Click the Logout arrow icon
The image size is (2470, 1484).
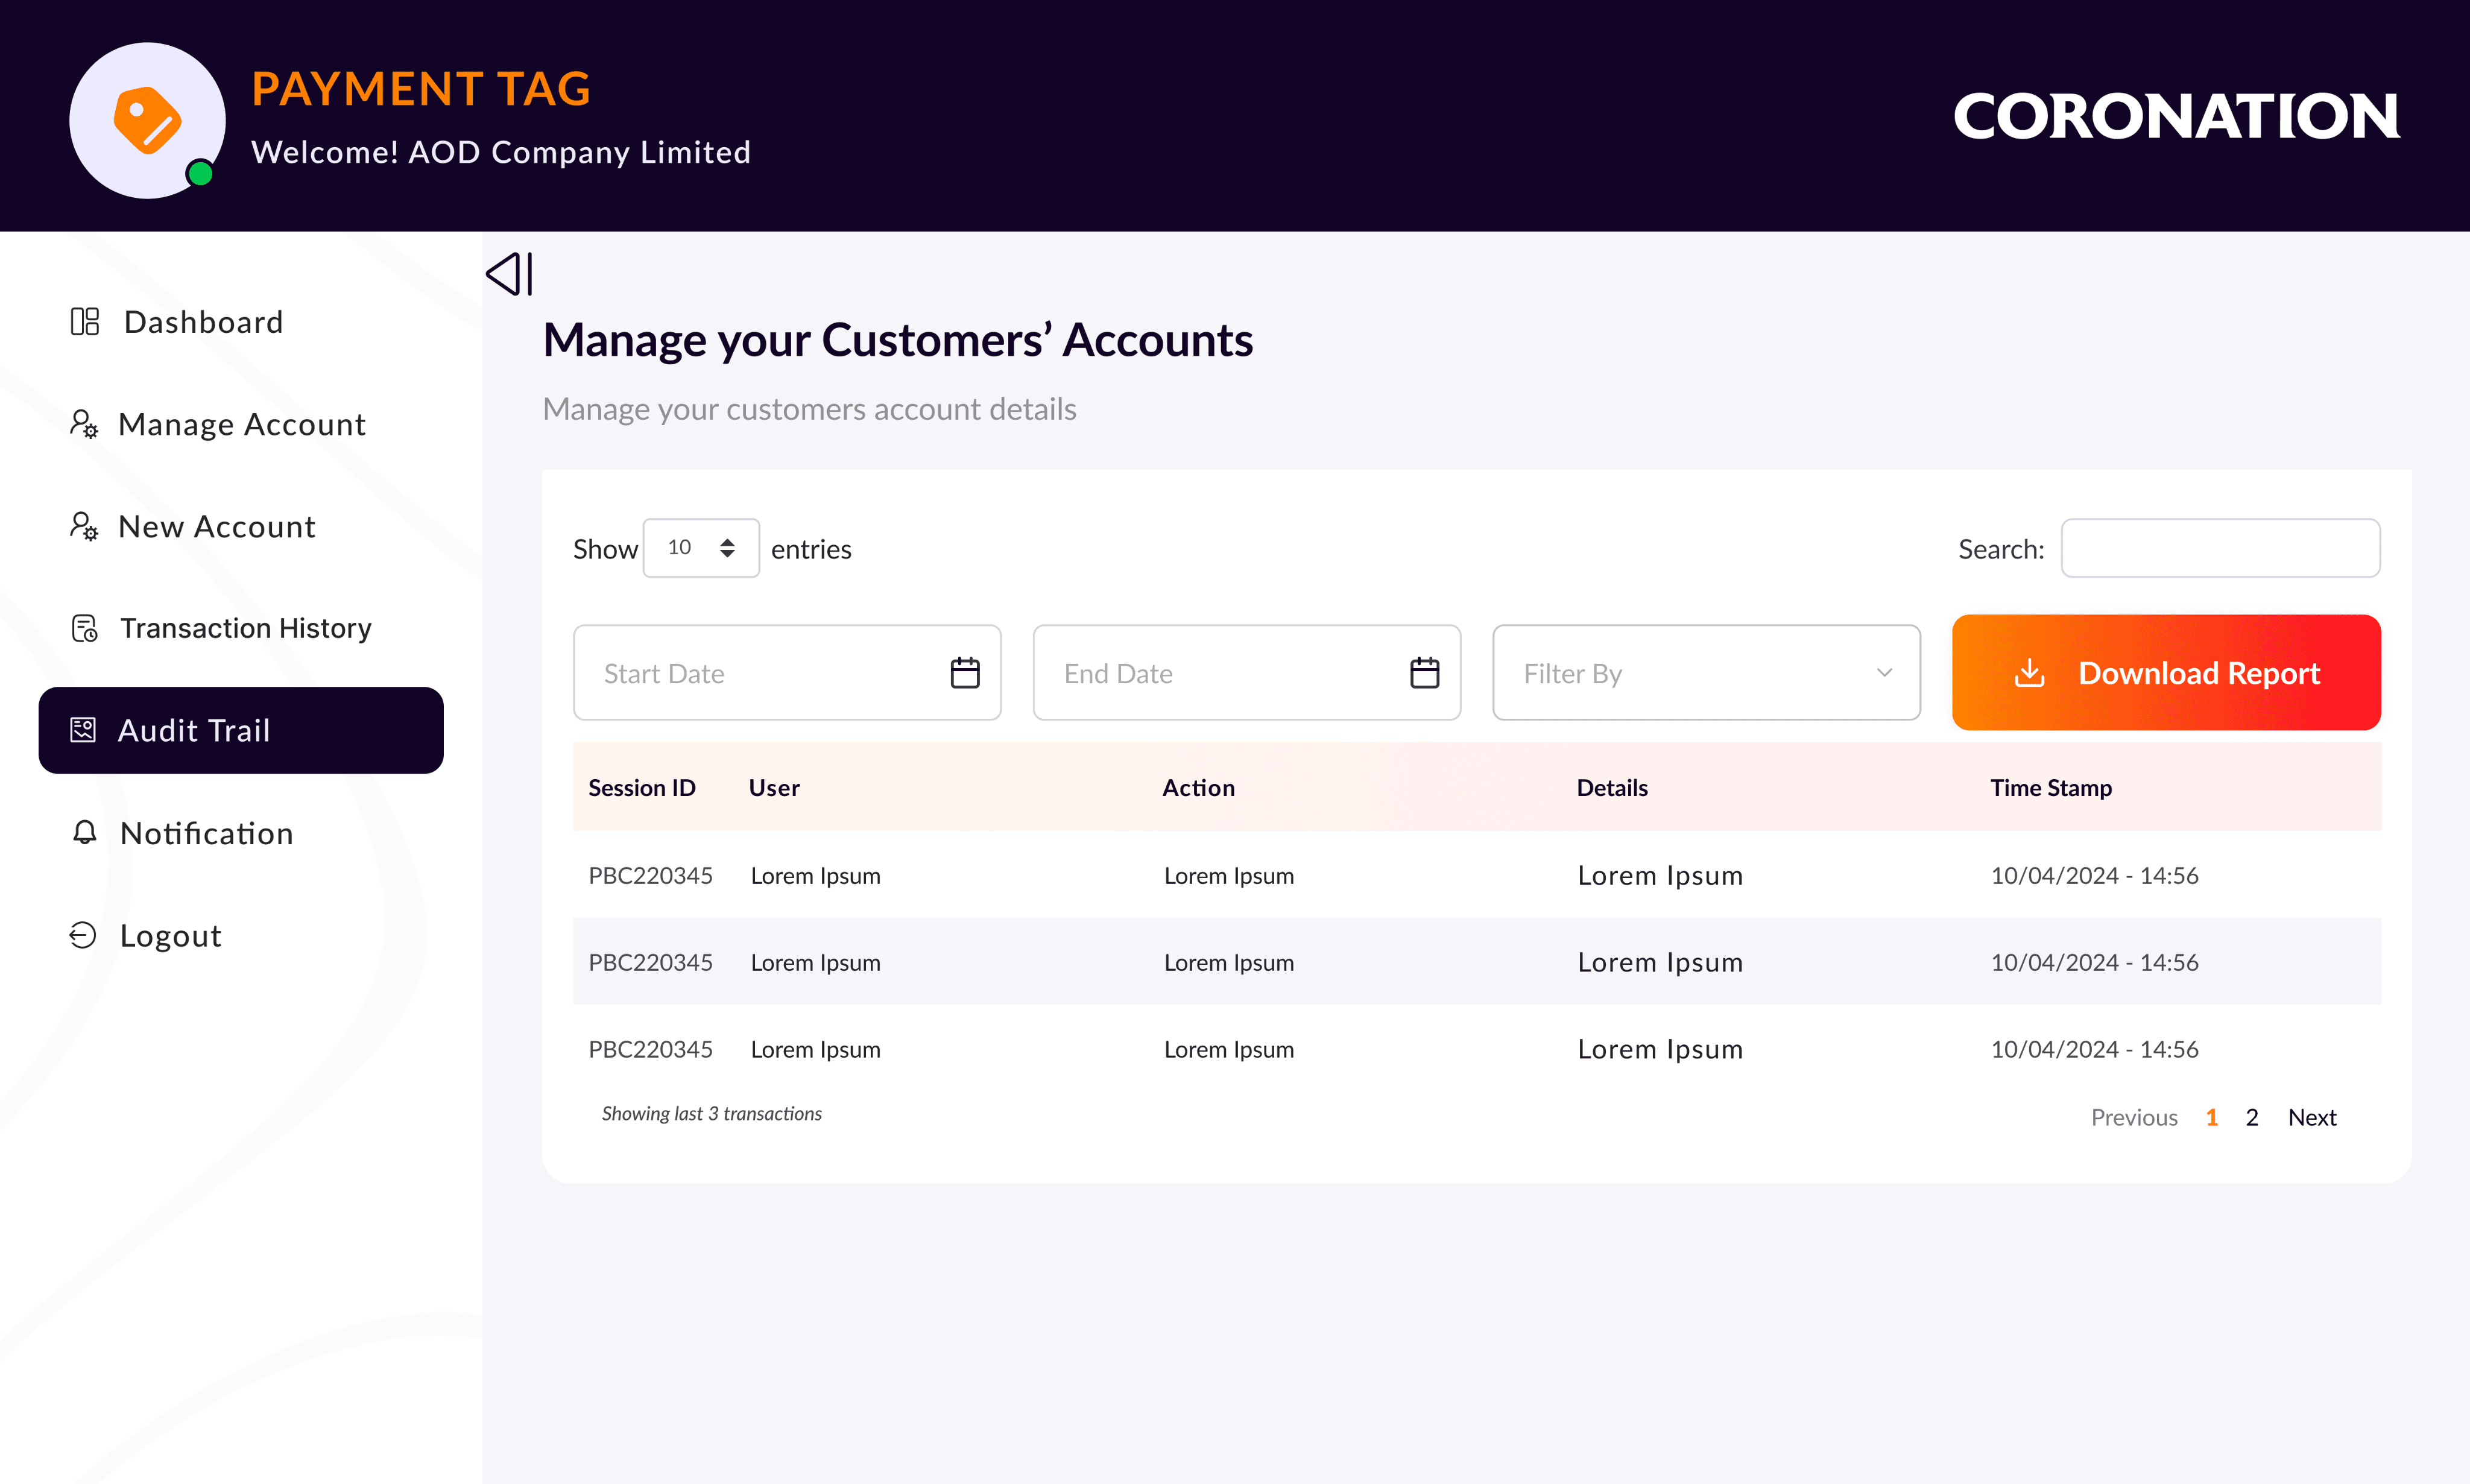[x=83, y=935]
